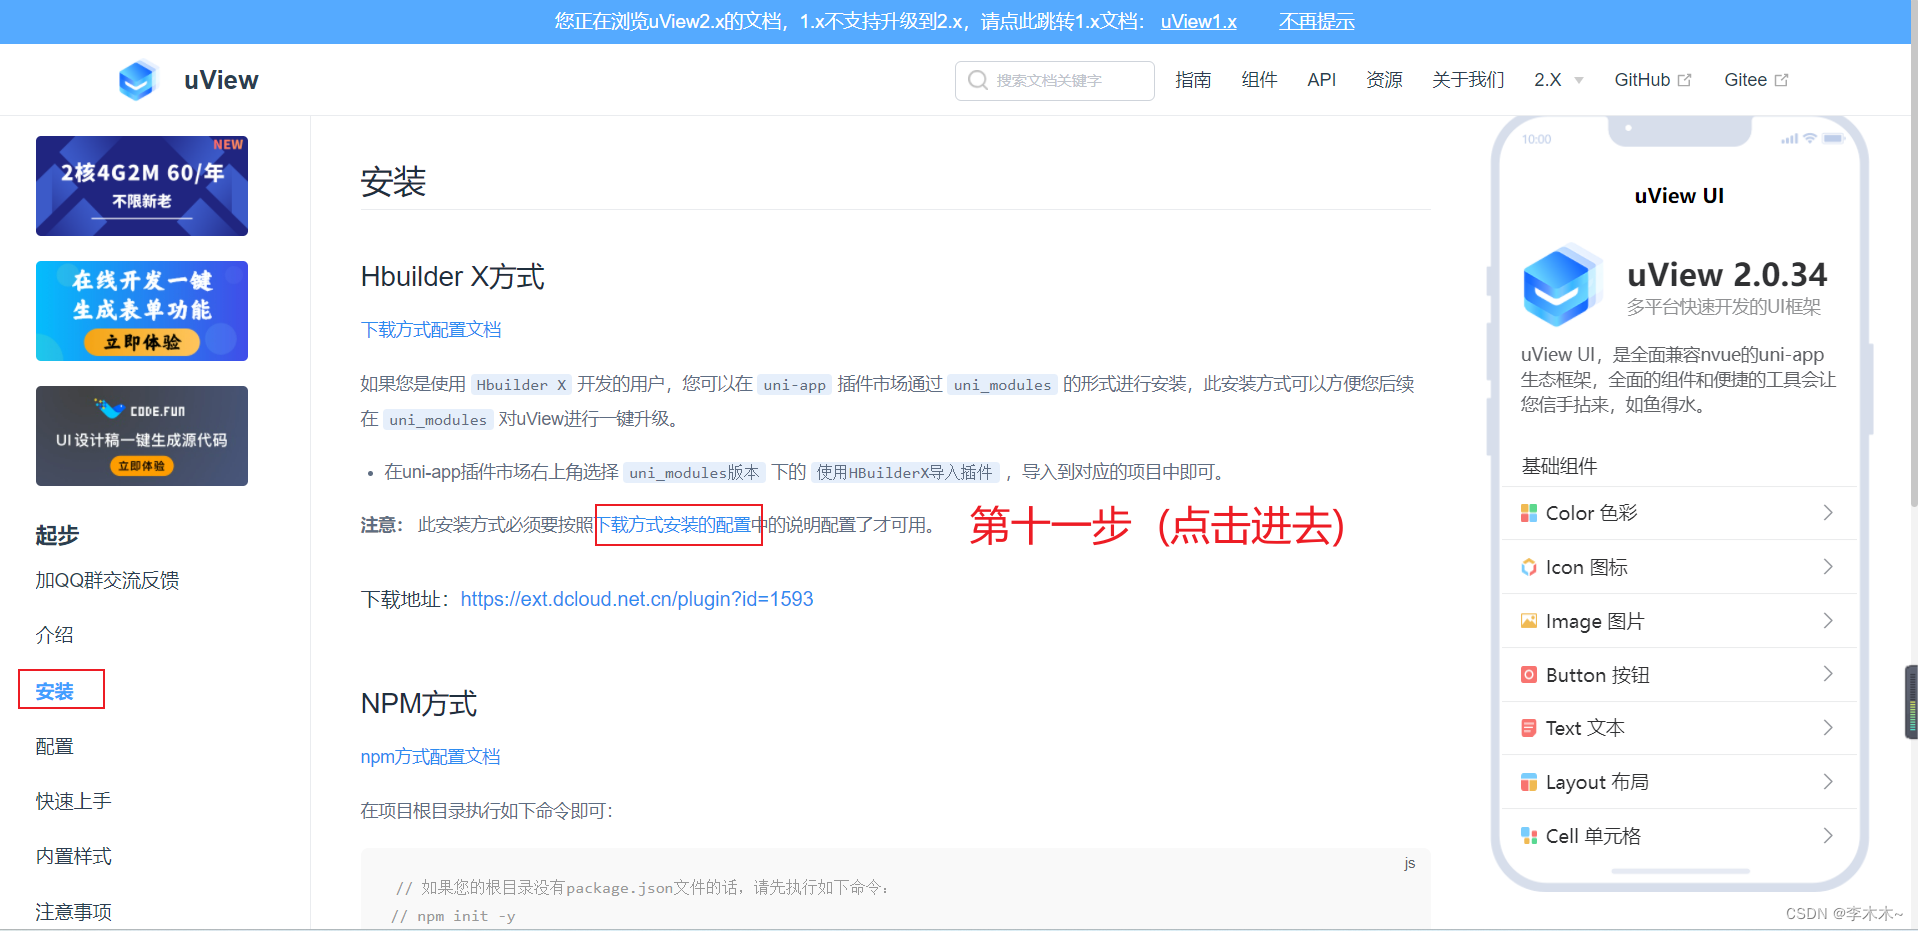
Task: Open Image 图片 row chevron
Action: coord(1828,621)
